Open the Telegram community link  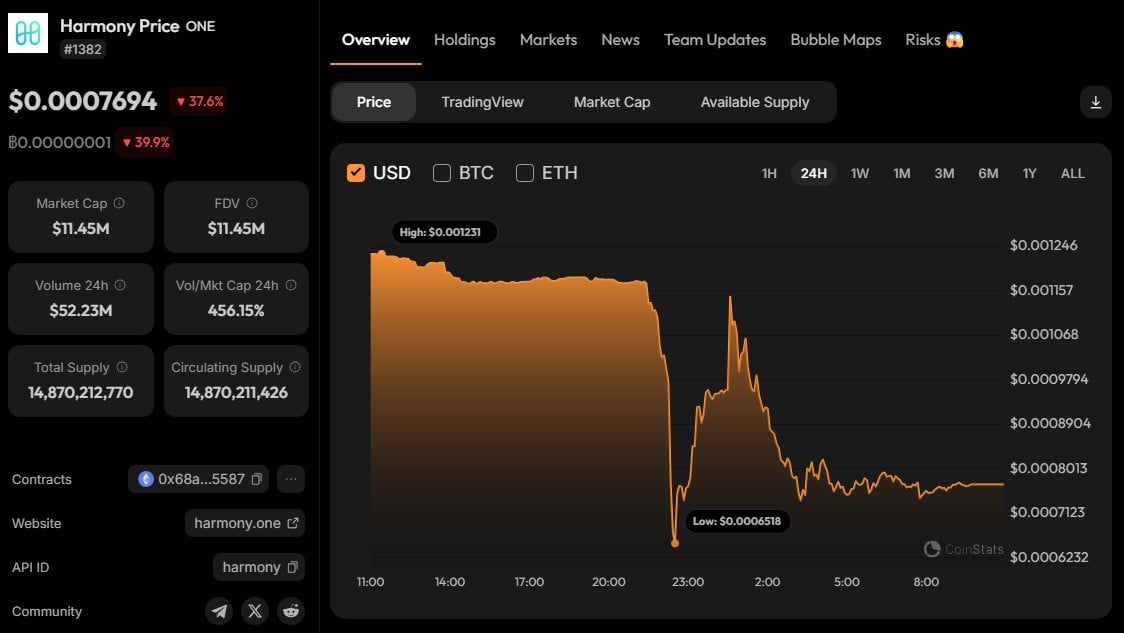pyautogui.click(x=219, y=611)
